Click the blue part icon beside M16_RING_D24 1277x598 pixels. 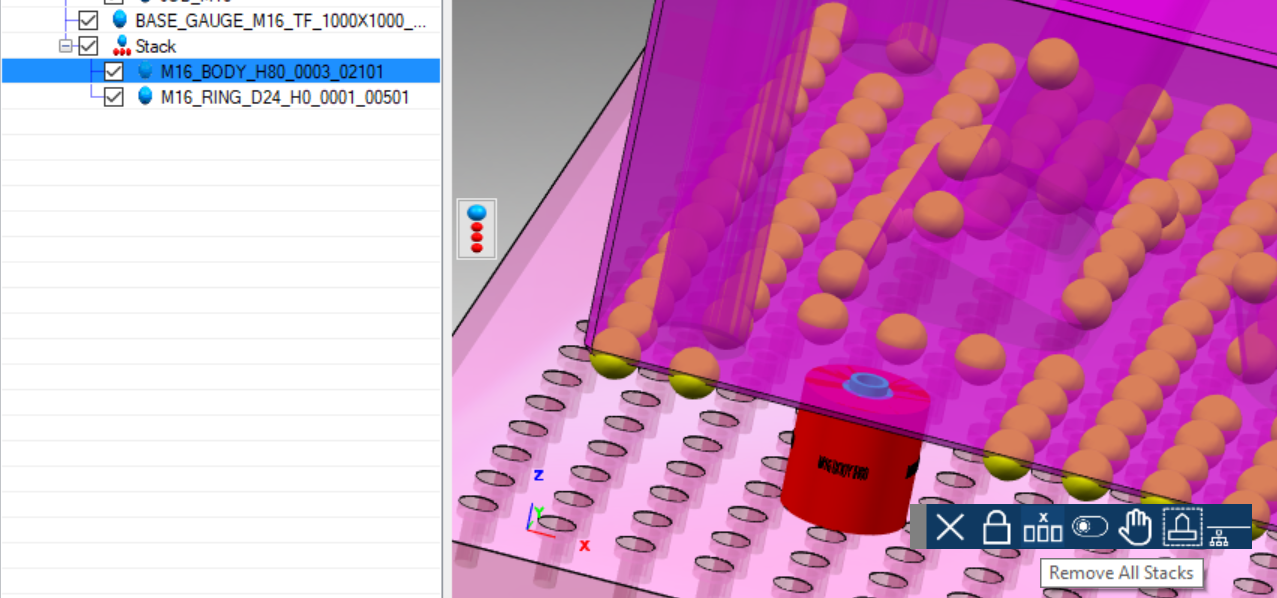click(145, 97)
